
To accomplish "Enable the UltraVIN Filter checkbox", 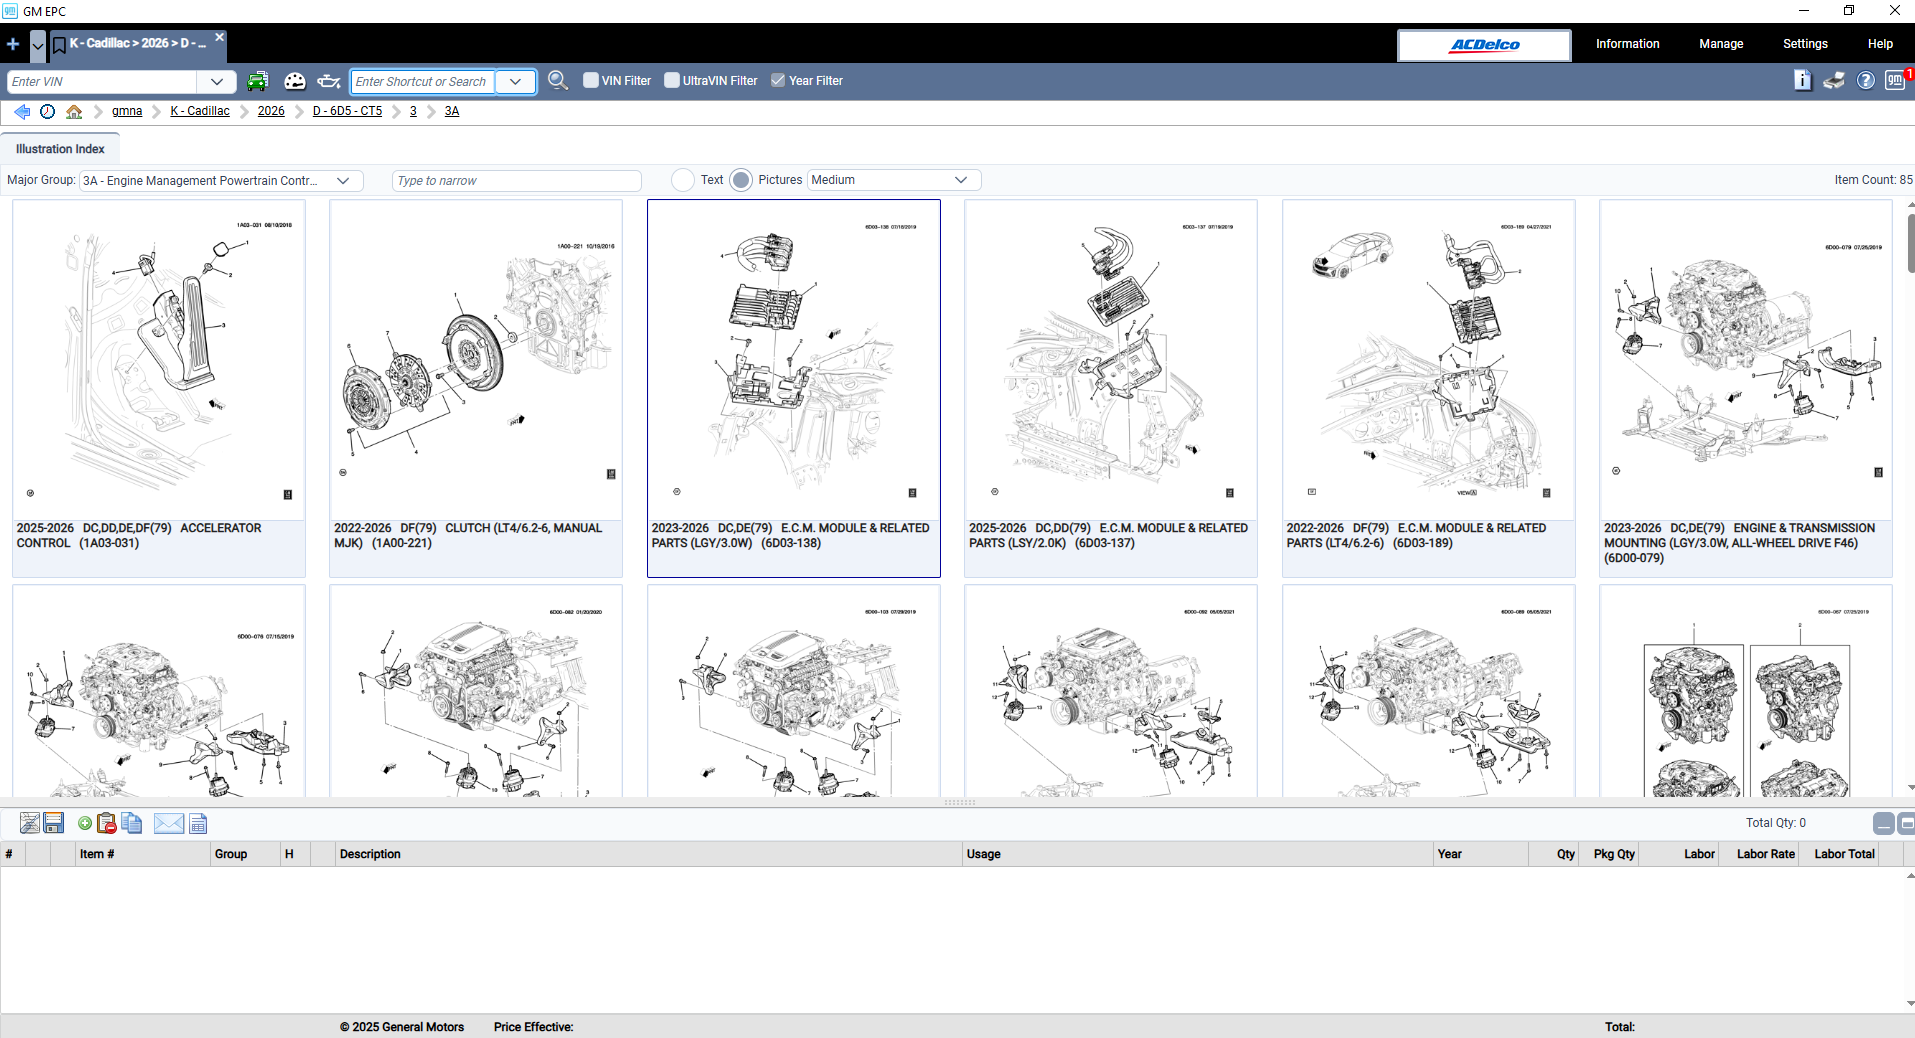I will [671, 80].
